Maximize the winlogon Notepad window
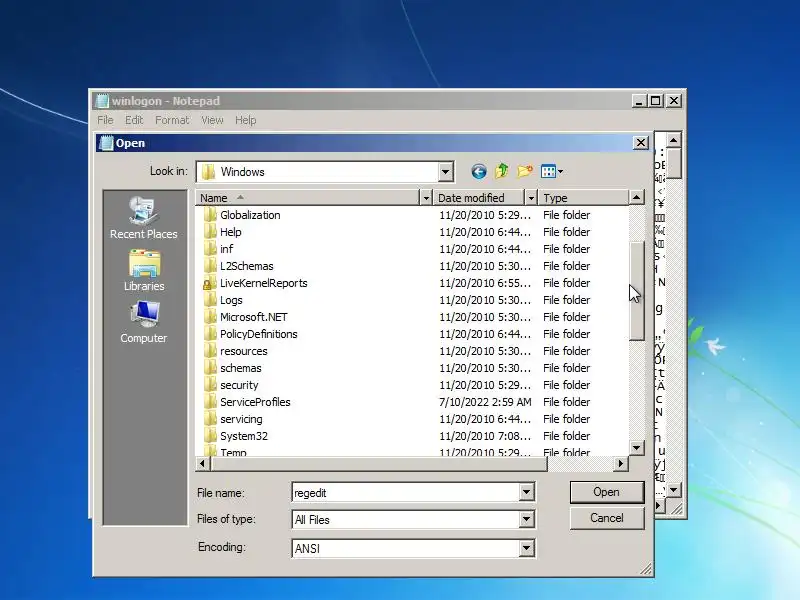 [x=656, y=101]
